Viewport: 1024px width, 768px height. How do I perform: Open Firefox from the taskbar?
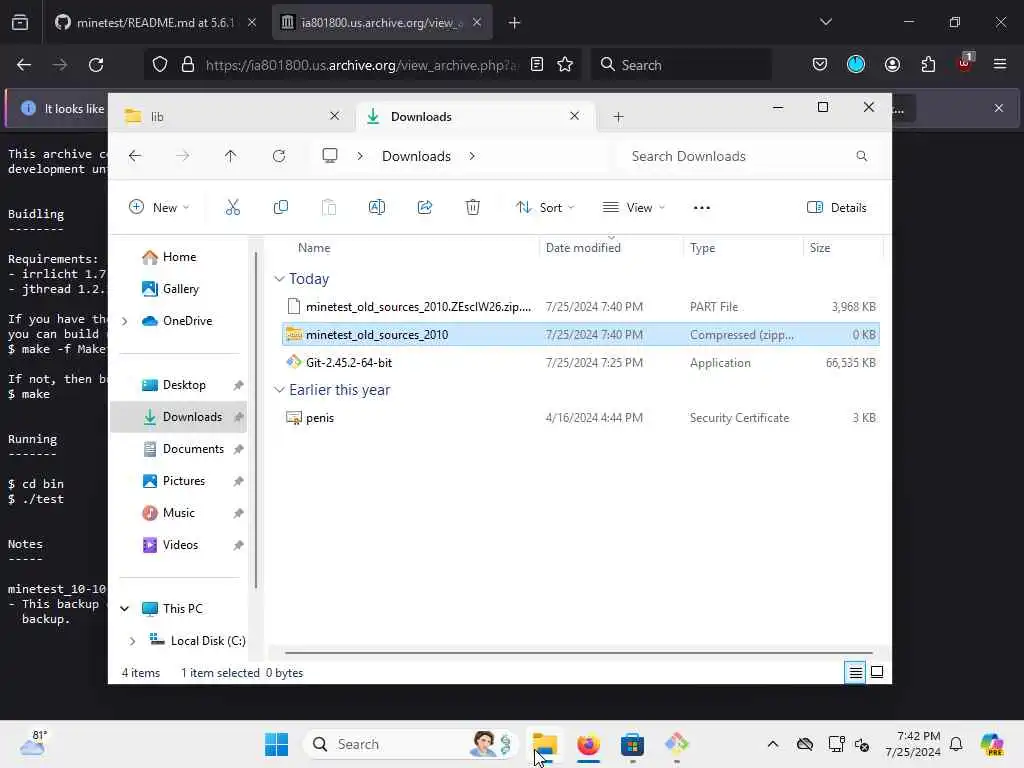click(x=588, y=744)
